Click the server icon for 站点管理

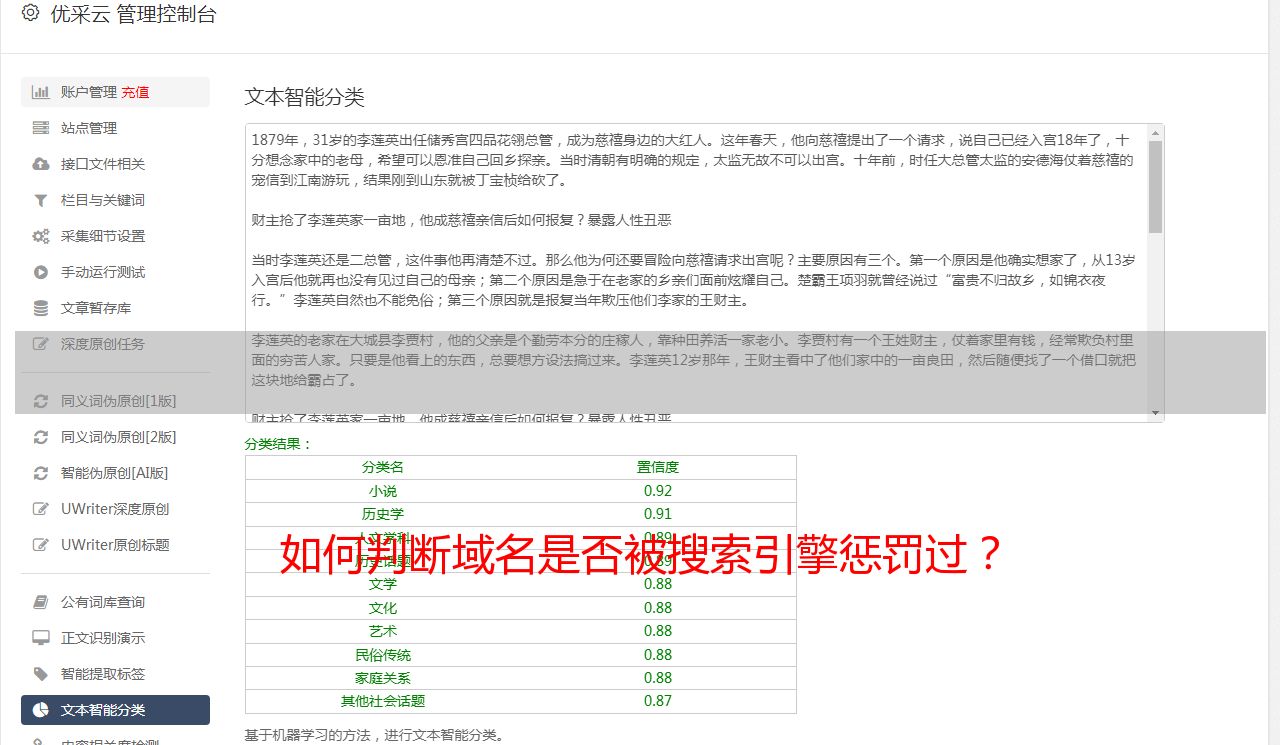point(41,128)
